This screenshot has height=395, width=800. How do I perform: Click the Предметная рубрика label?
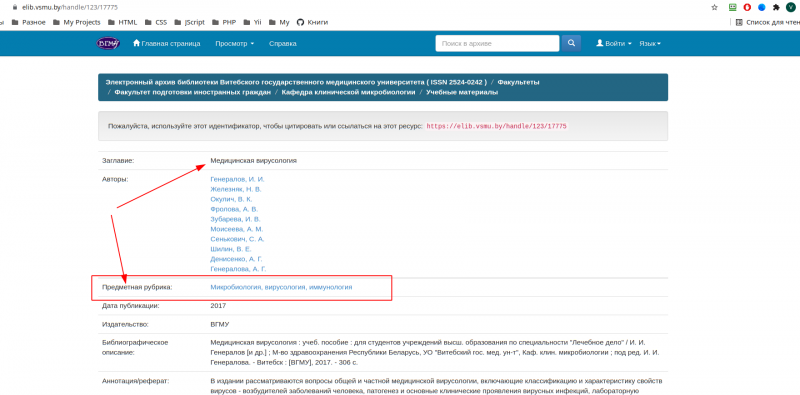pos(137,287)
